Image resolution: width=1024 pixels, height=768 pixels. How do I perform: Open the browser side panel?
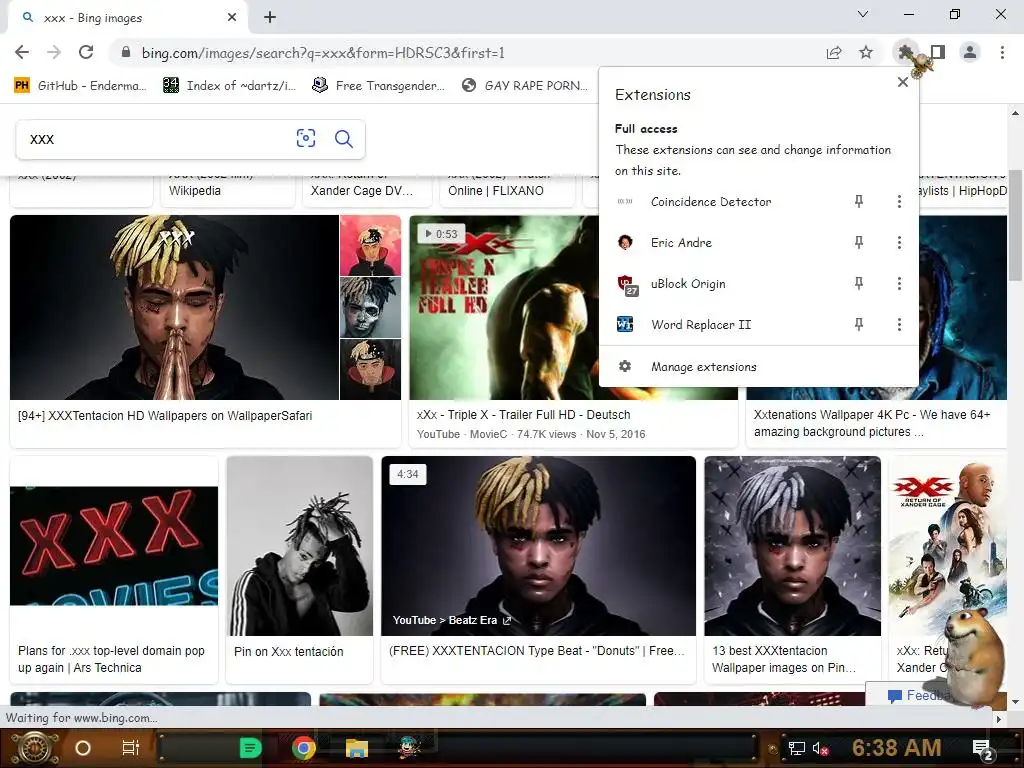938,52
